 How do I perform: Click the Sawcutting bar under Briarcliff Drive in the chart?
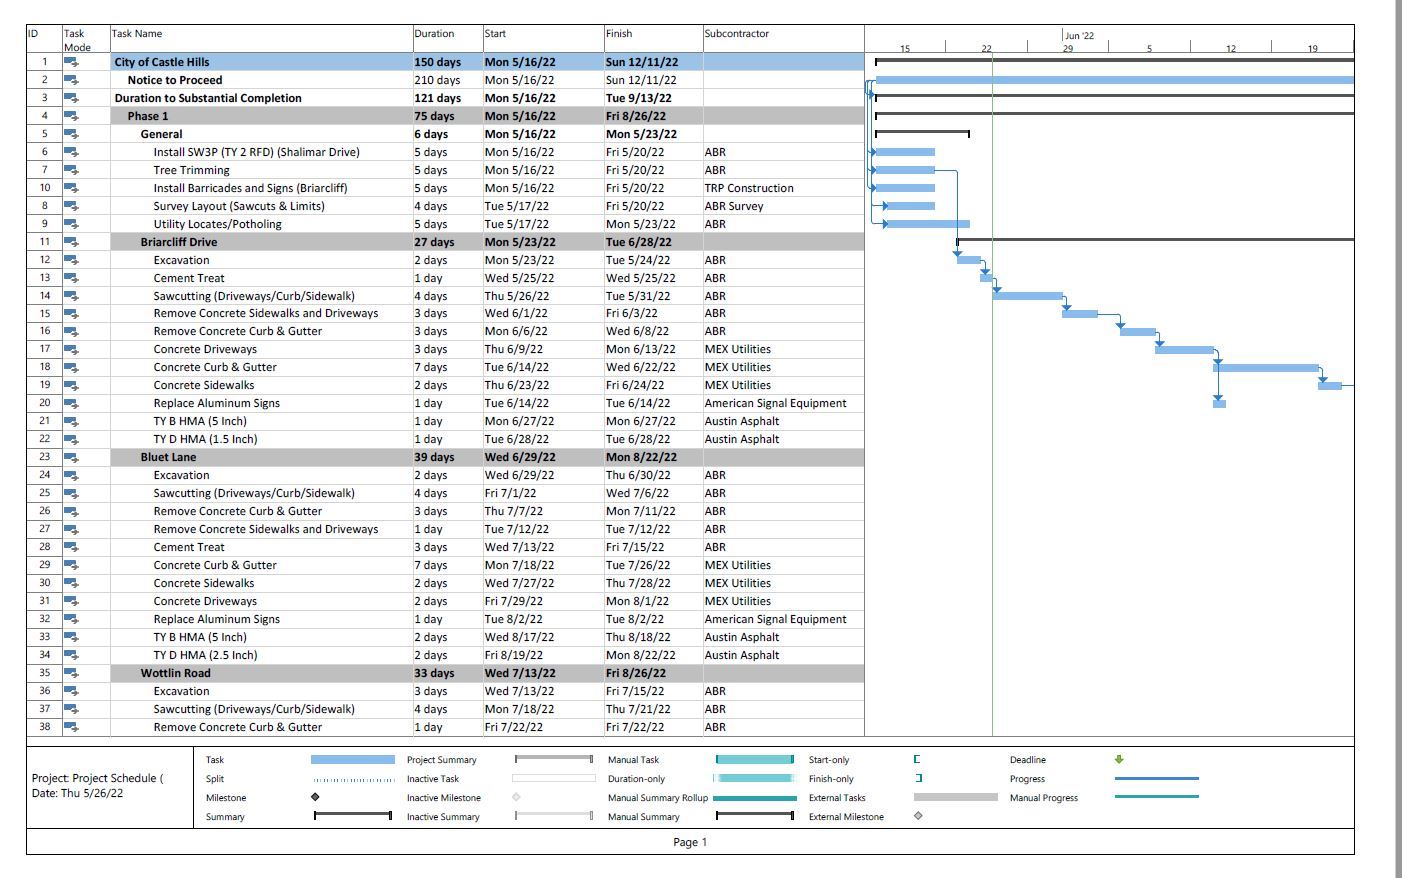[x=1027, y=296]
